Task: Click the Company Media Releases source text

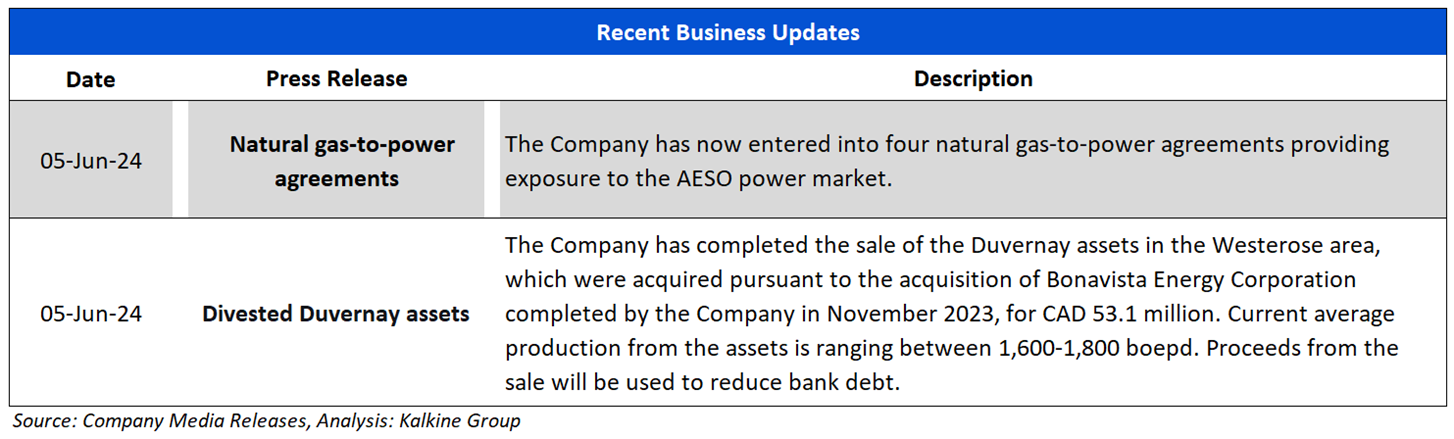Action: click(195, 421)
